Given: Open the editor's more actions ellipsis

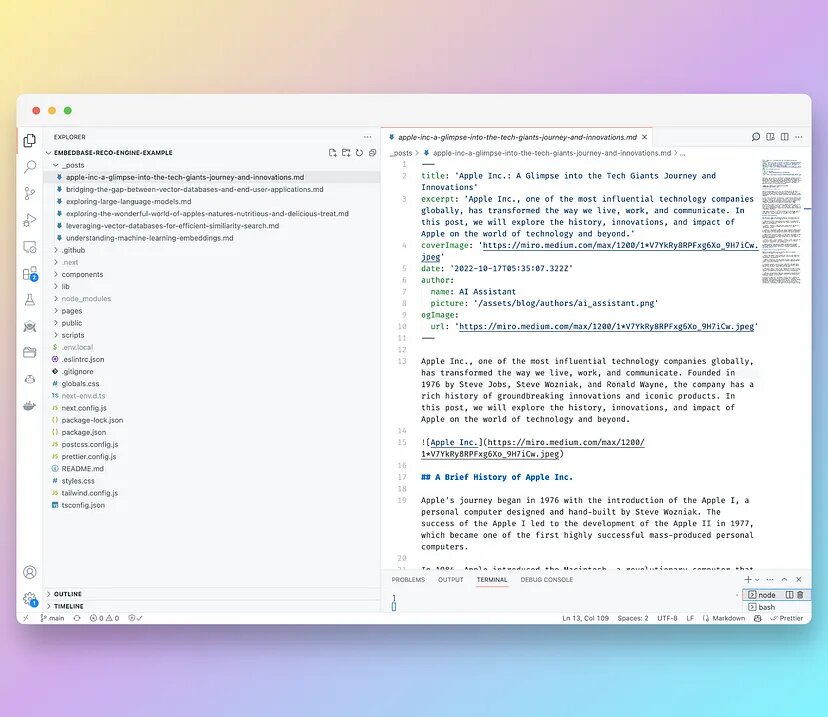Looking at the screenshot, I should [x=799, y=137].
